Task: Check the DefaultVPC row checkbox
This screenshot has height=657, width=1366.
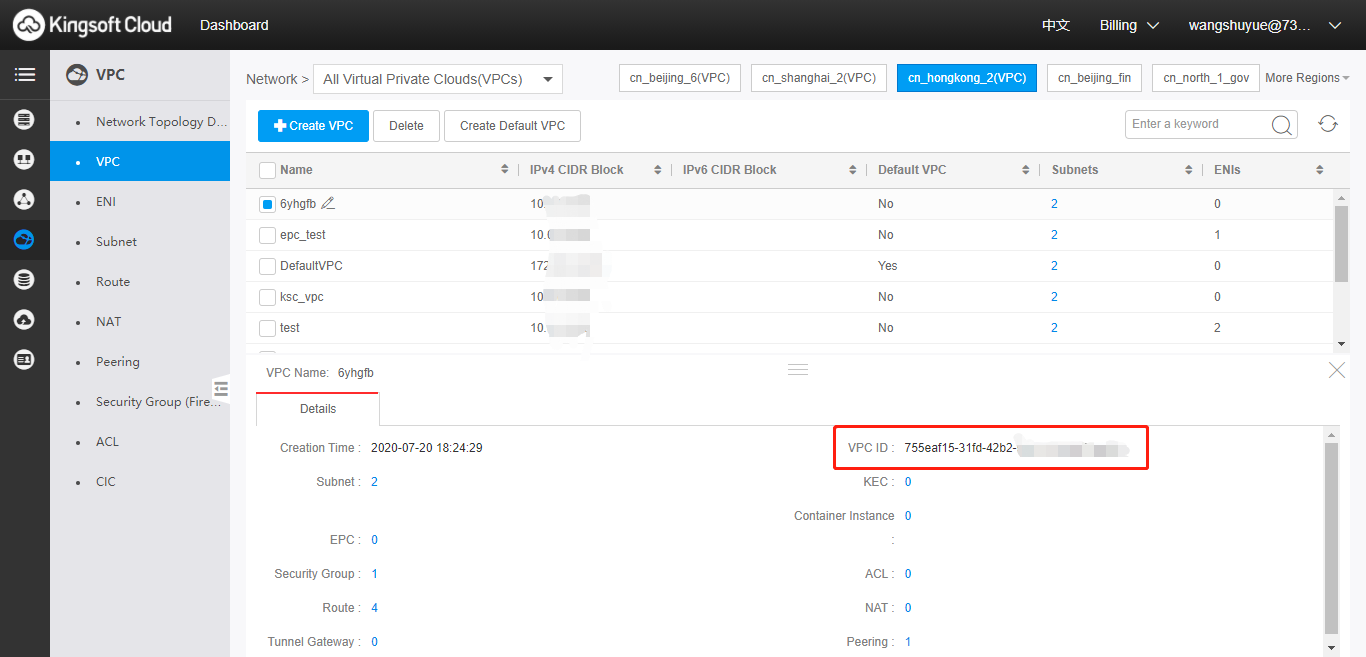Action: pyautogui.click(x=267, y=266)
